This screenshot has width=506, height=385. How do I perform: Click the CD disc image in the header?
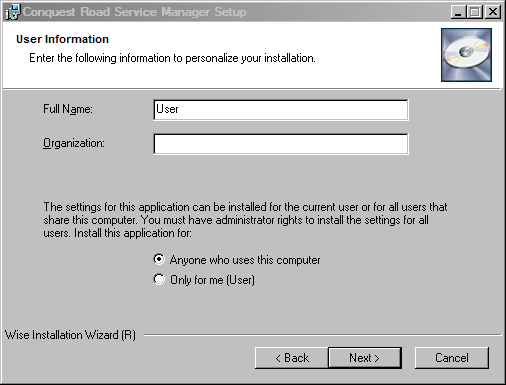tap(466, 55)
